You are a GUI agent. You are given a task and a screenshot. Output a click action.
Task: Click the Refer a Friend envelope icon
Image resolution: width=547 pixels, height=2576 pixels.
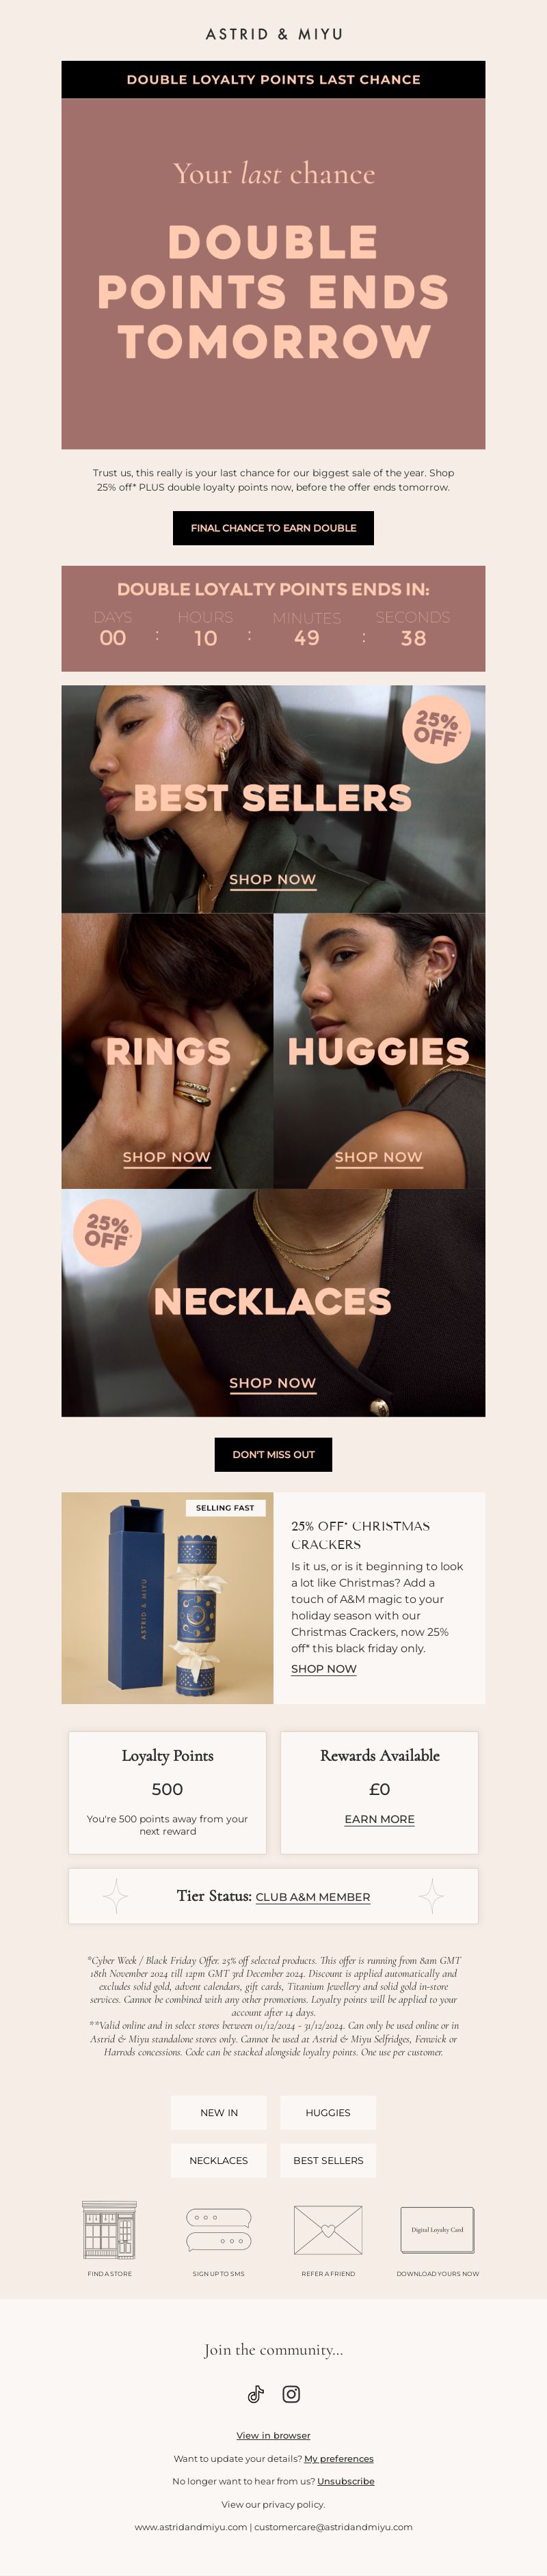click(x=328, y=2230)
